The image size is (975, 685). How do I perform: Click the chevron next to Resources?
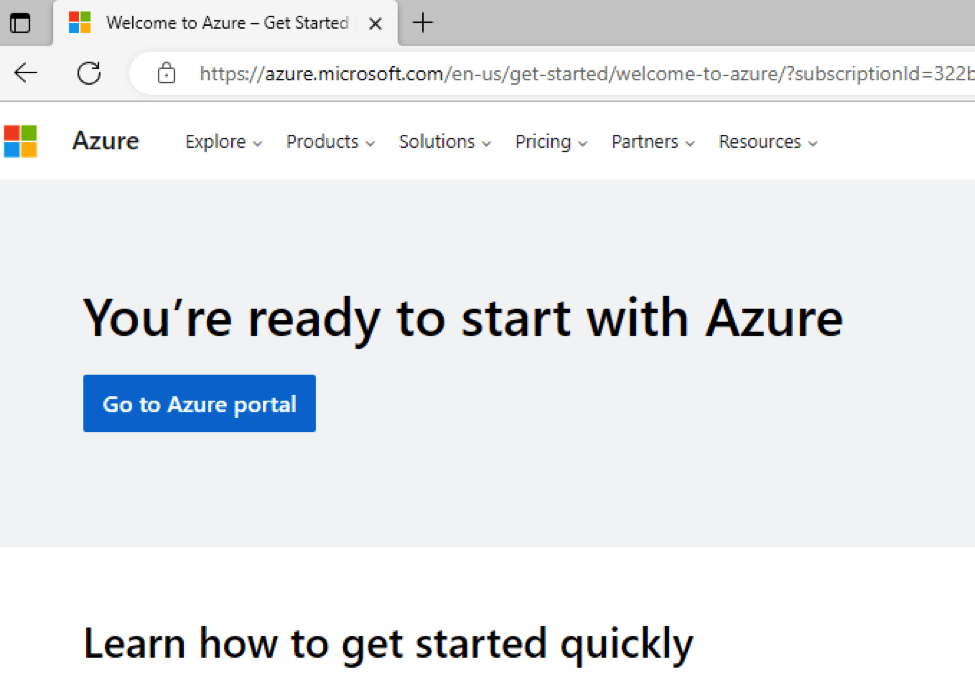tap(813, 143)
